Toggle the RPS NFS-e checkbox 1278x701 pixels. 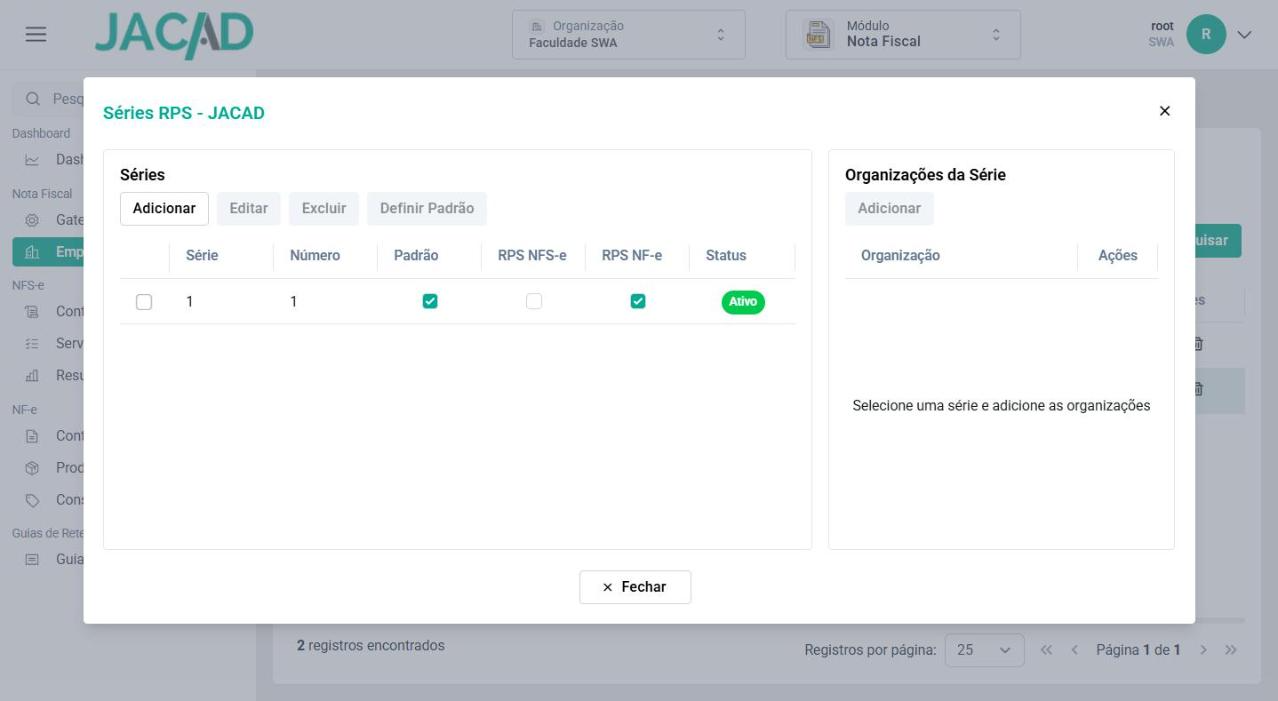tap(534, 301)
